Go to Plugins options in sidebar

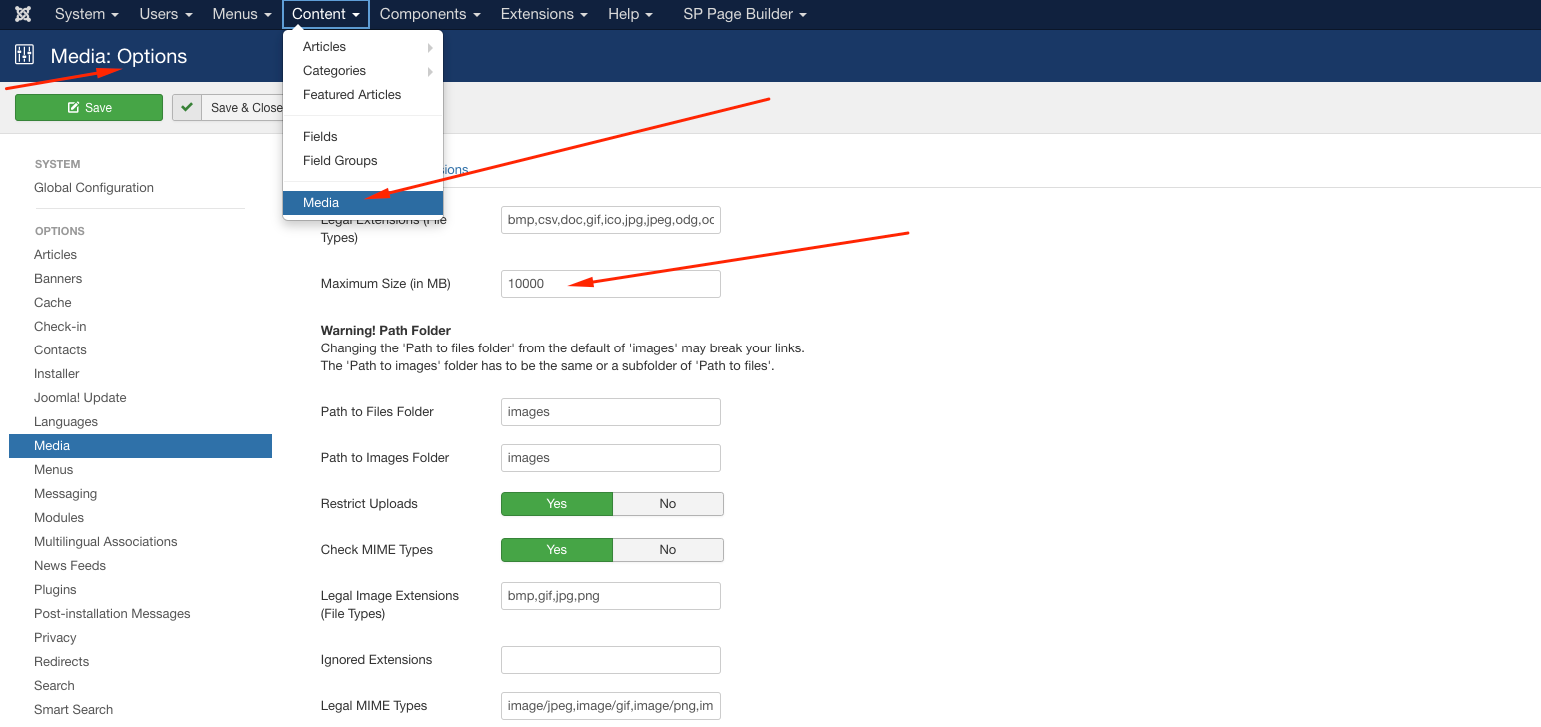(55, 590)
